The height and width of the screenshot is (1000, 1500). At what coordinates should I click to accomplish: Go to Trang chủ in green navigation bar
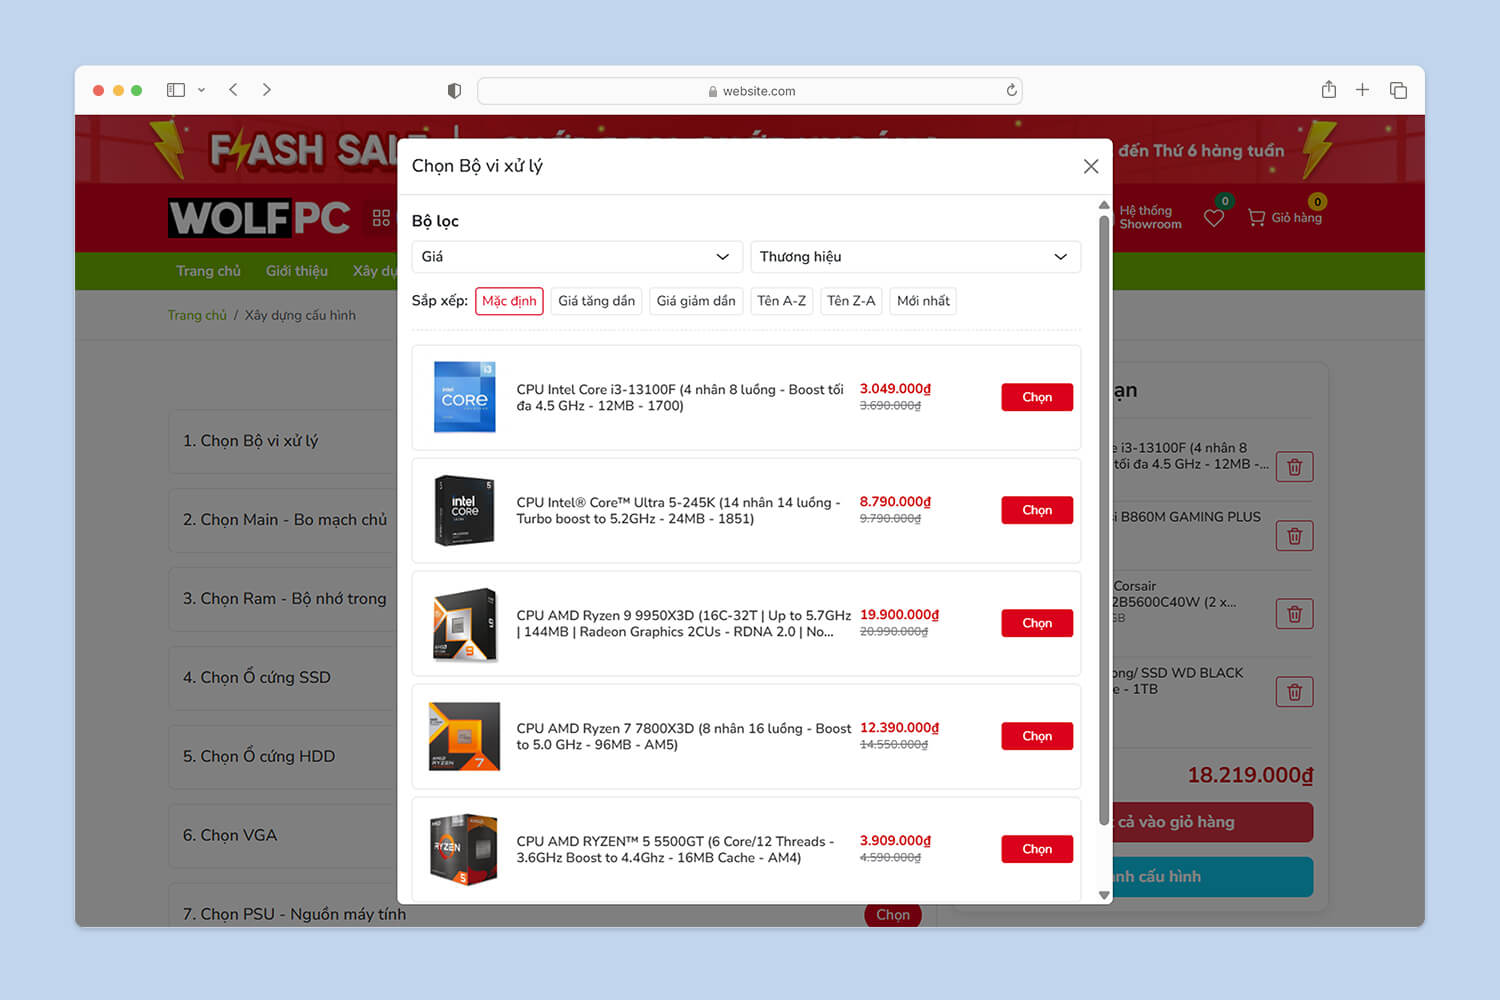click(x=208, y=271)
